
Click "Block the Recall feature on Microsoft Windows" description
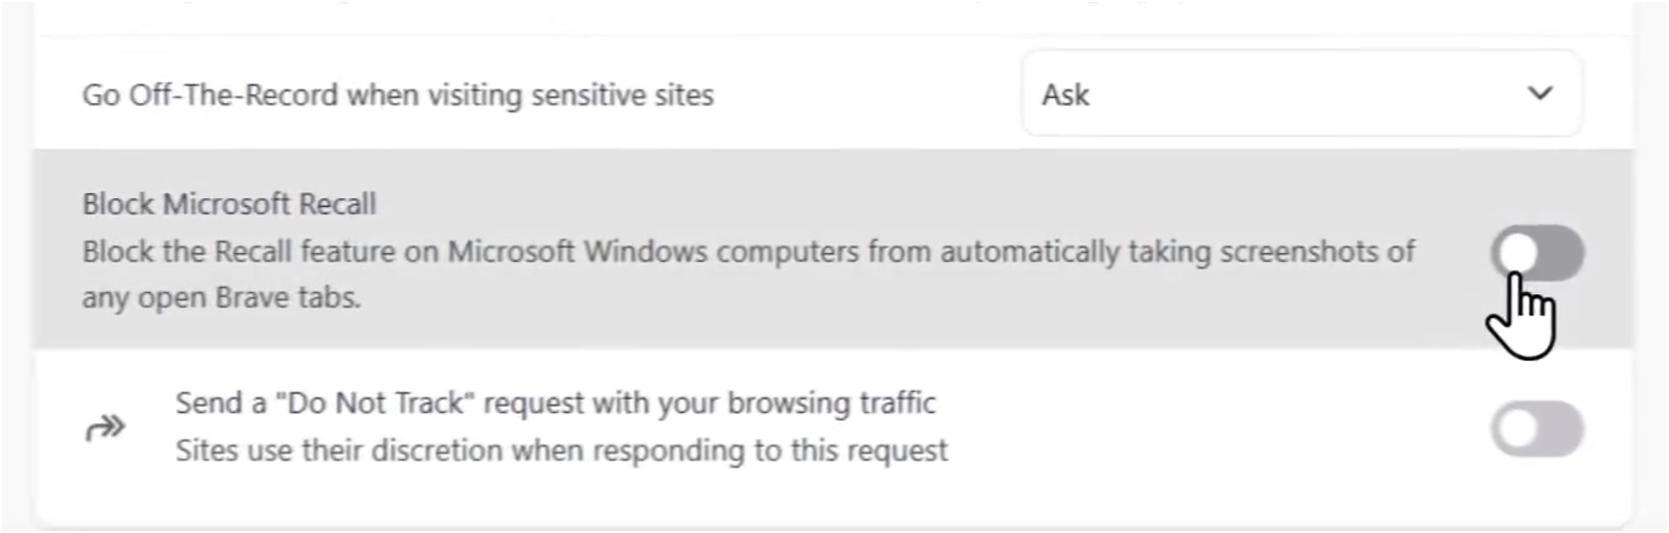click(x=748, y=251)
